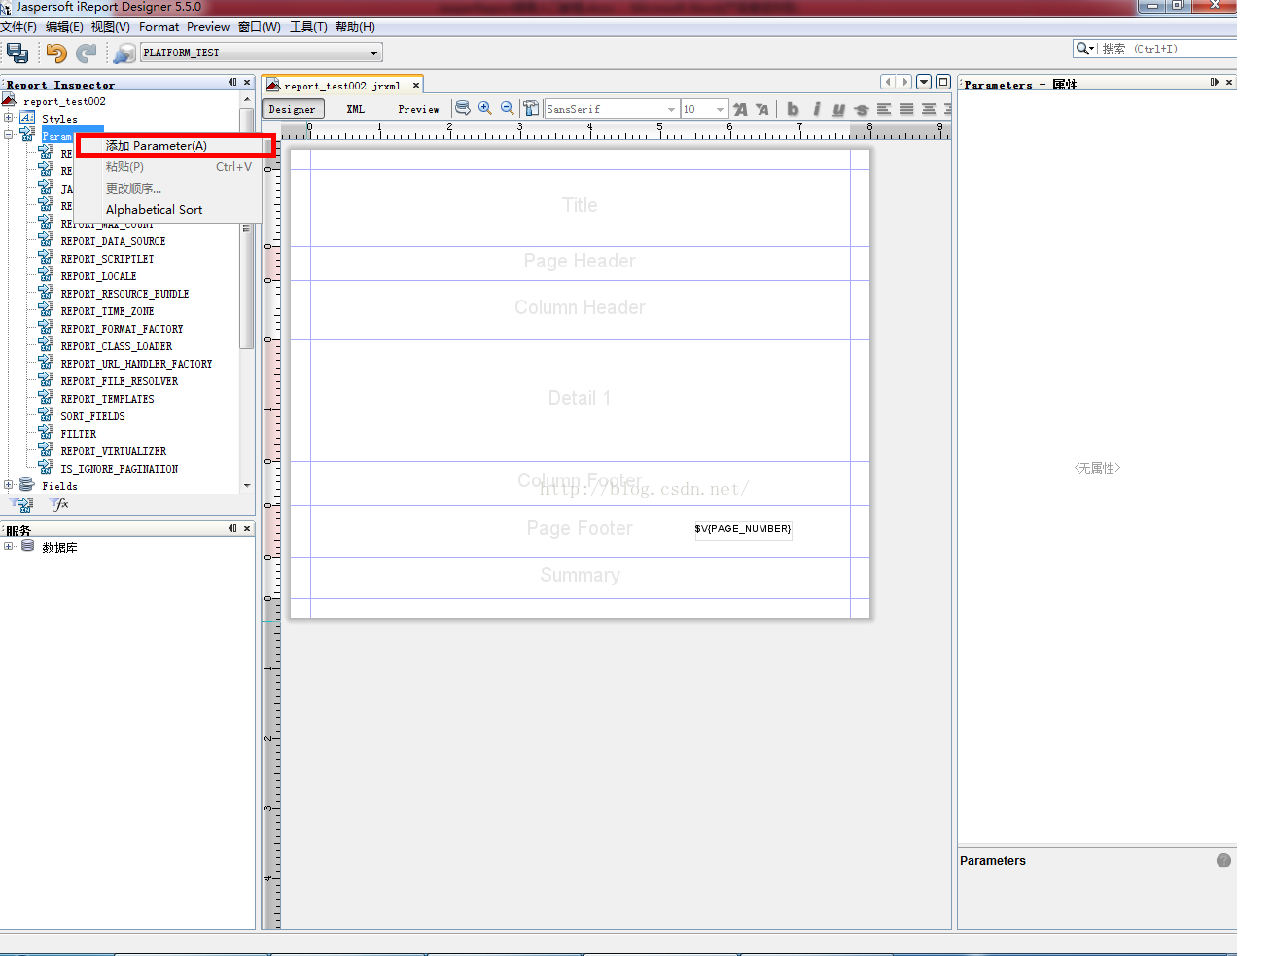Click the Save All toolbar icon
This screenshot has height=956, width=1272.
17,52
